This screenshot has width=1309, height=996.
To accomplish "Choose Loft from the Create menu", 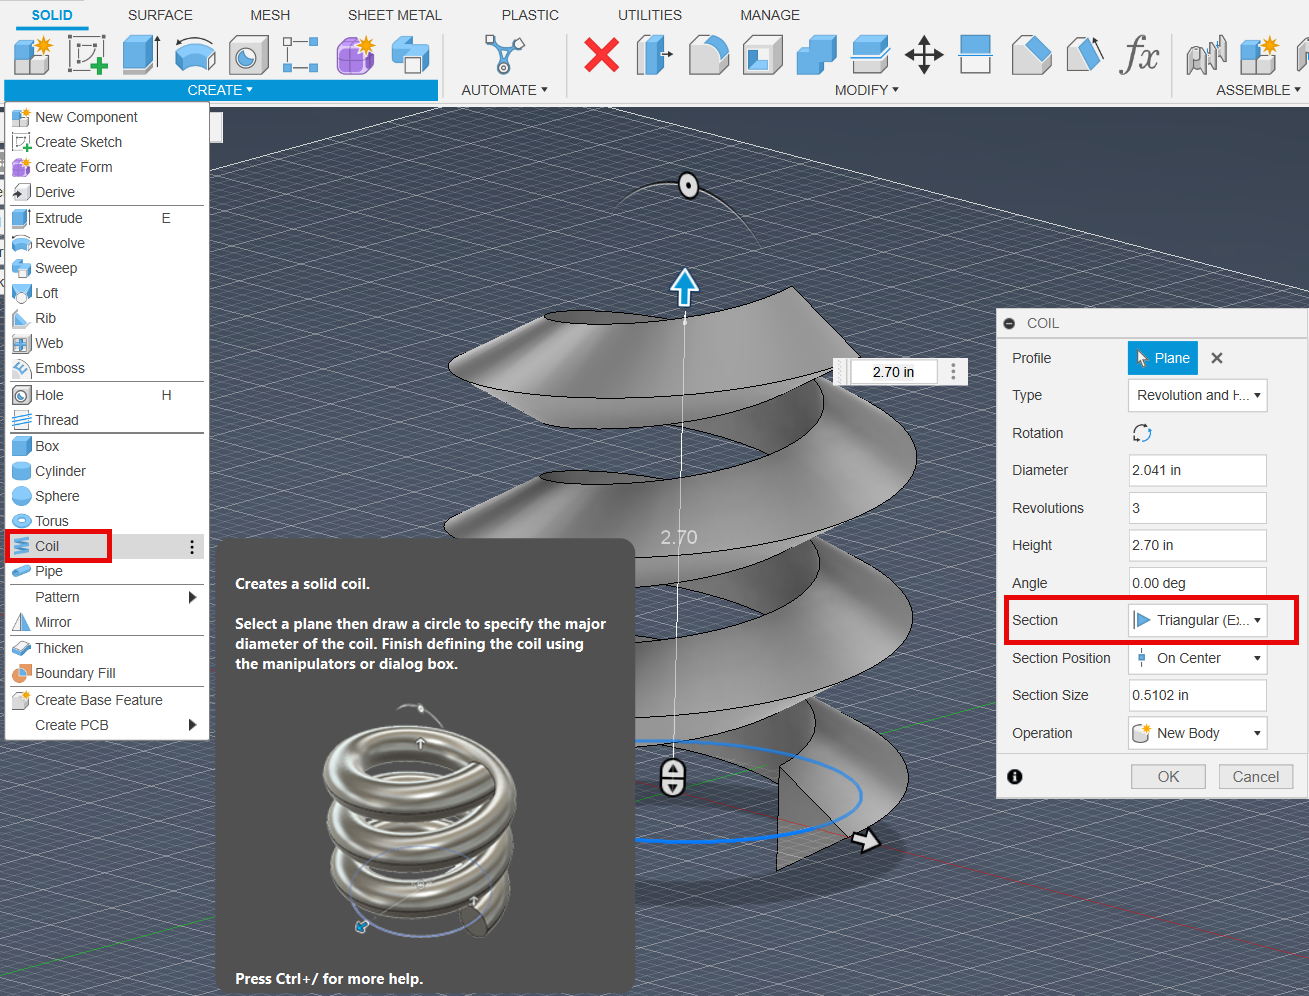I will (x=107, y=293).
